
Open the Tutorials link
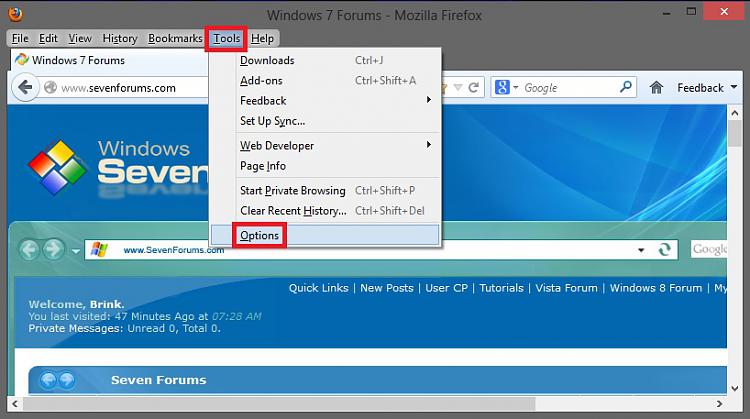pos(501,288)
